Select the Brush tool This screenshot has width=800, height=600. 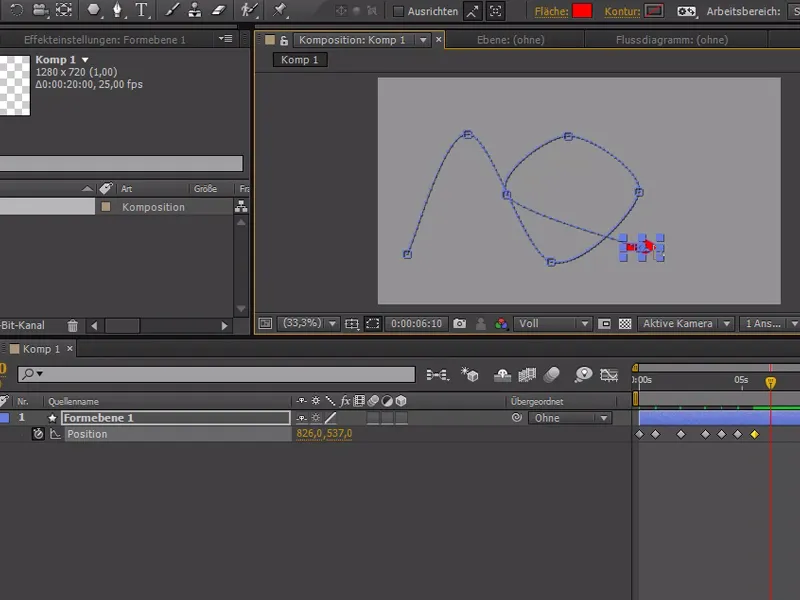point(171,10)
